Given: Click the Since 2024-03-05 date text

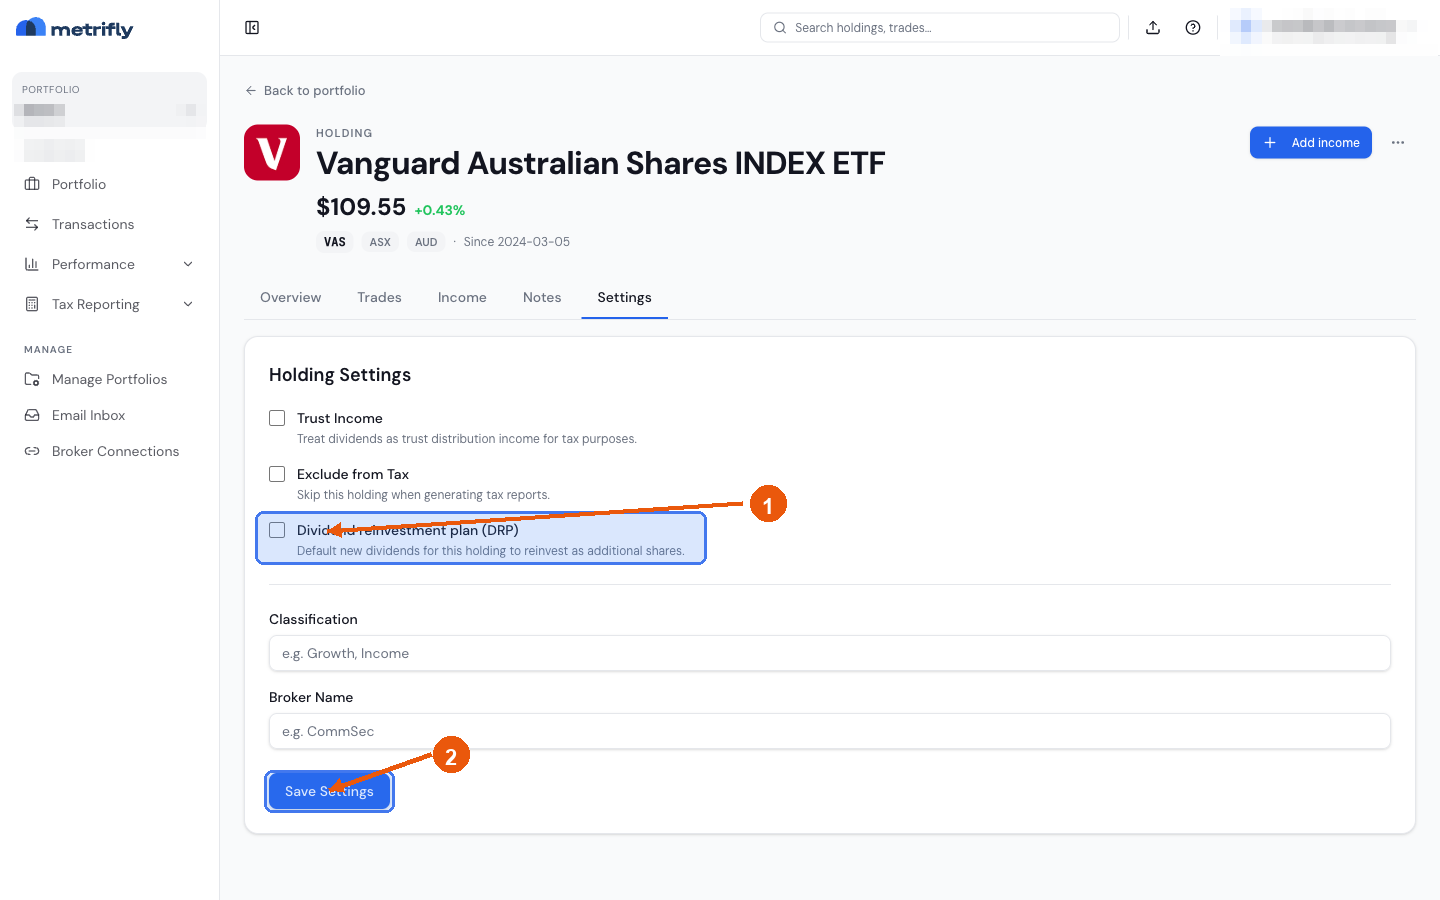Looking at the screenshot, I should point(517,242).
